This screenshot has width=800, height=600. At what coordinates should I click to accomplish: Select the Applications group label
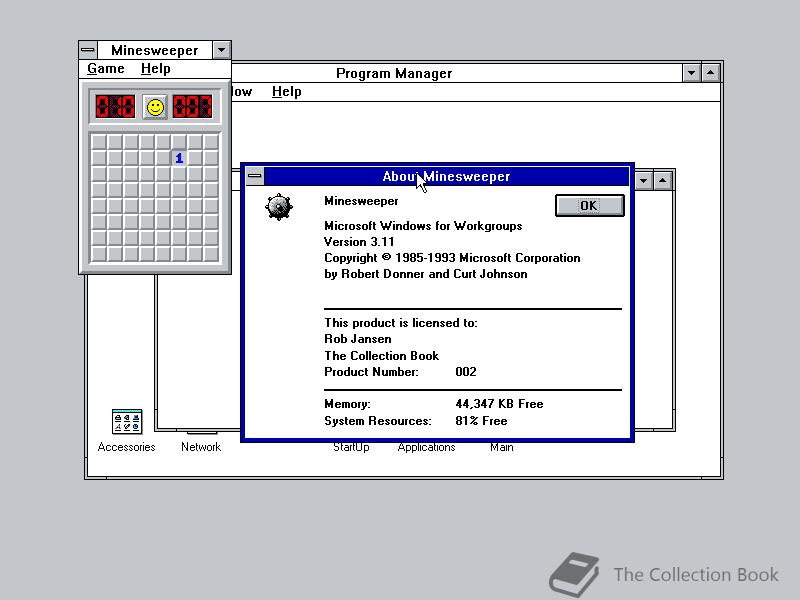[x=427, y=447]
